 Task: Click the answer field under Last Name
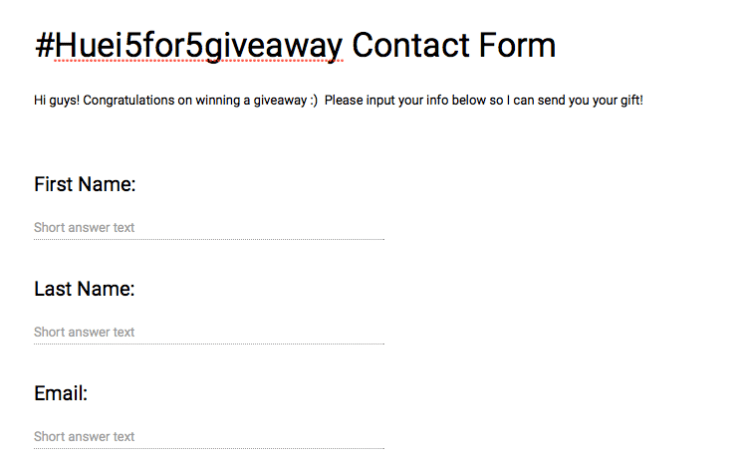pos(209,332)
